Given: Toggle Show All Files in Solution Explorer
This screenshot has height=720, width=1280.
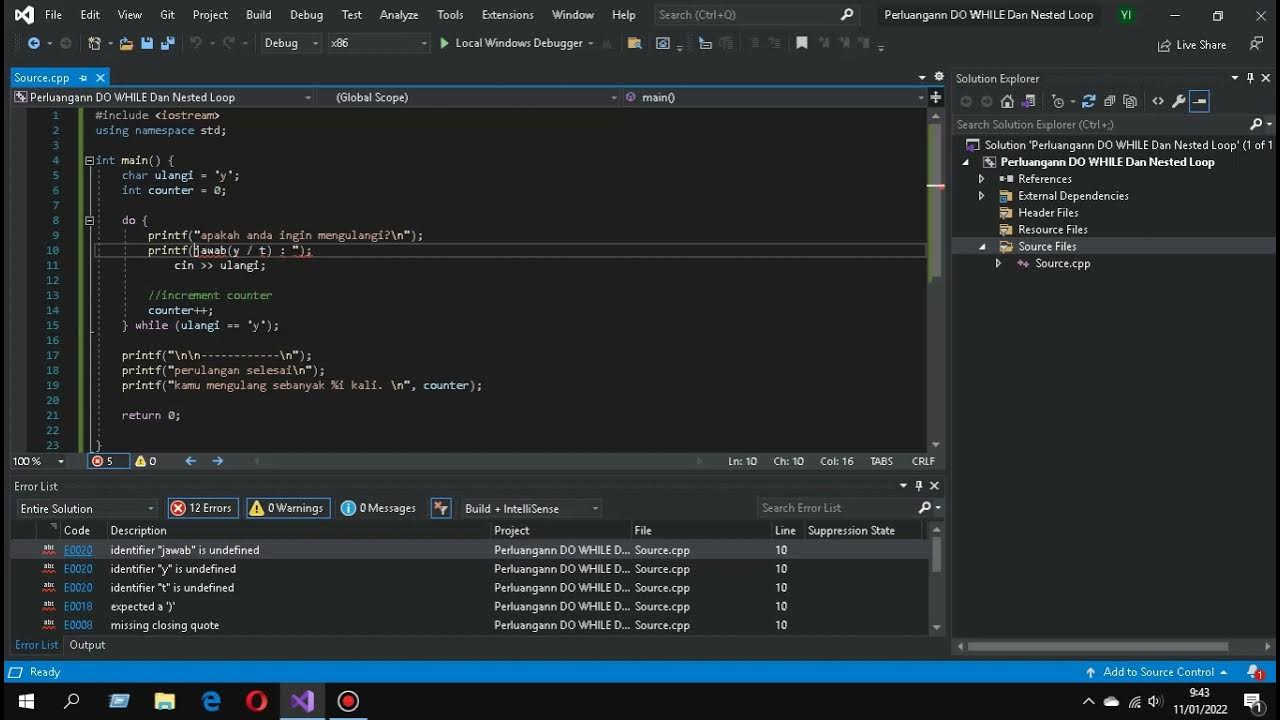Looking at the screenshot, I should click(x=1130, y=101).
